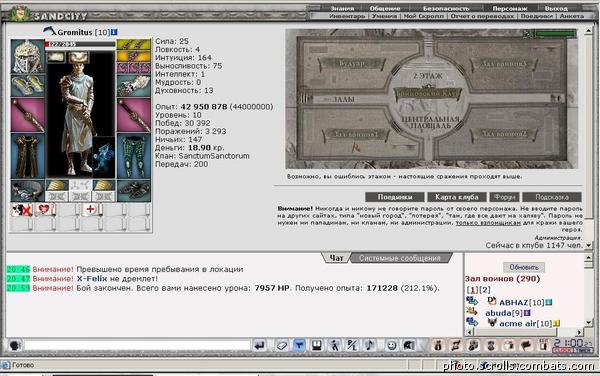The height and width of the screenshot is (376, 600).
Task: Use the red cross healing scroll
Action: pos(92,210)
